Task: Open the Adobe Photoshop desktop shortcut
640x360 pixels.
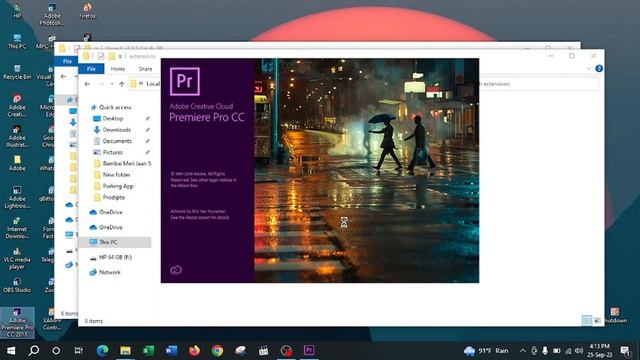Action: [52, 15]
